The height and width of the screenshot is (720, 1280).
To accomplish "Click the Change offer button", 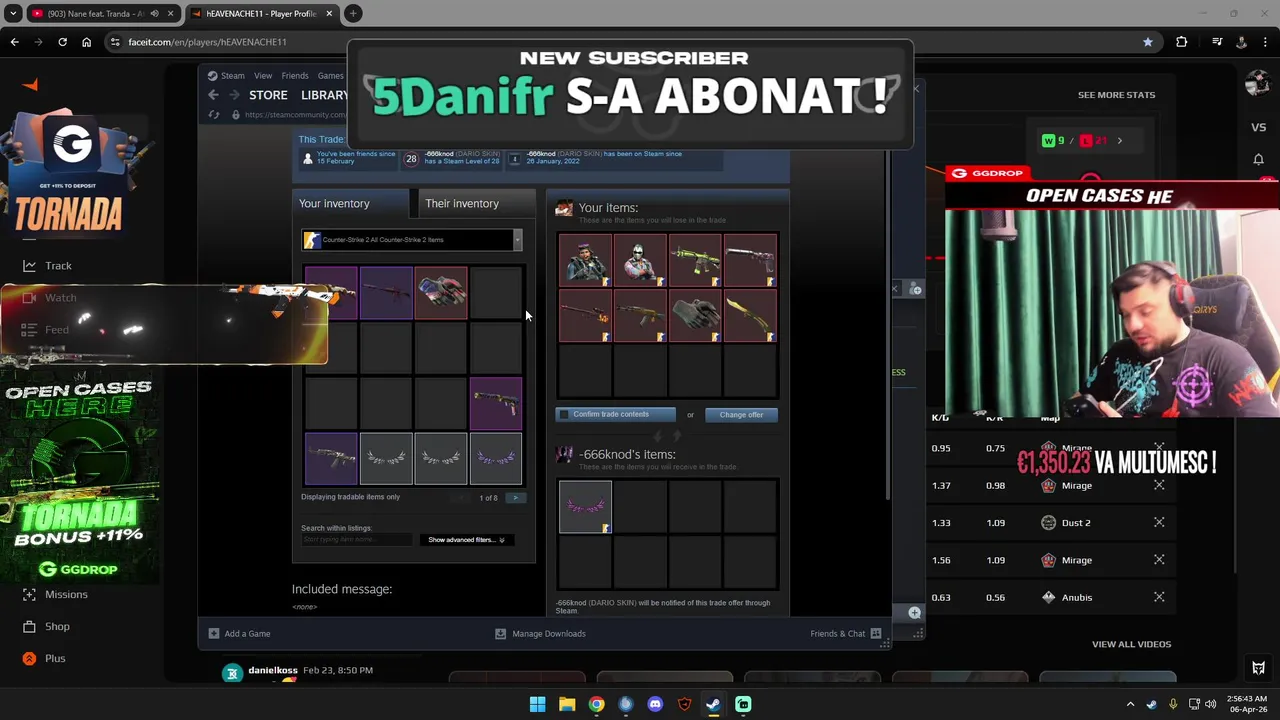I will pos(741,415).
